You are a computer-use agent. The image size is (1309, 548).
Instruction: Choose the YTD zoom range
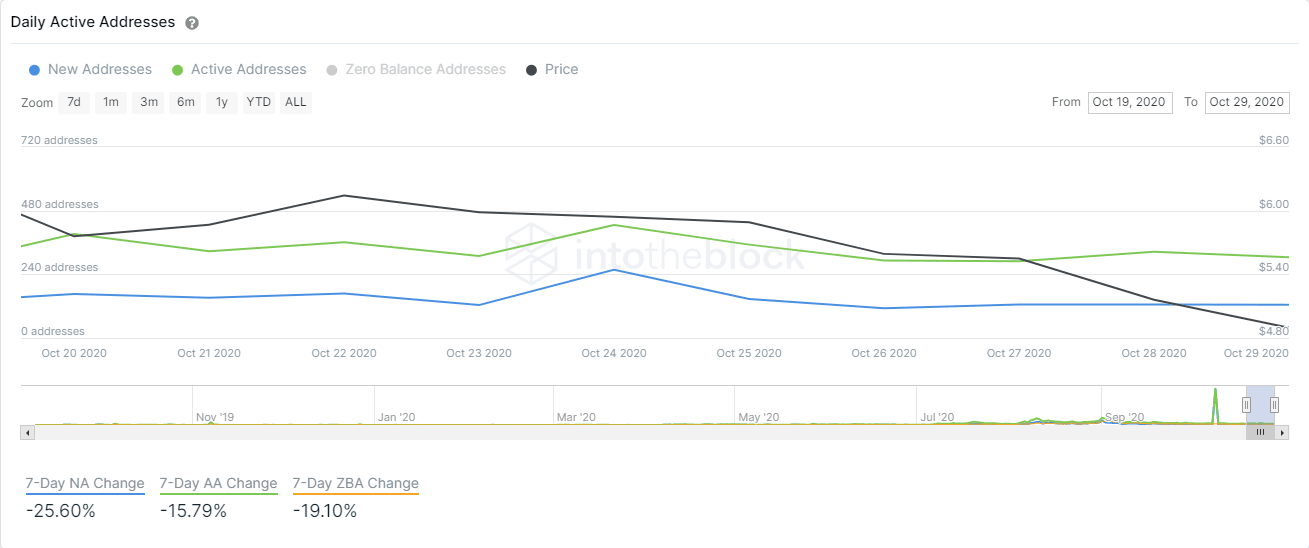pos(259,102)
